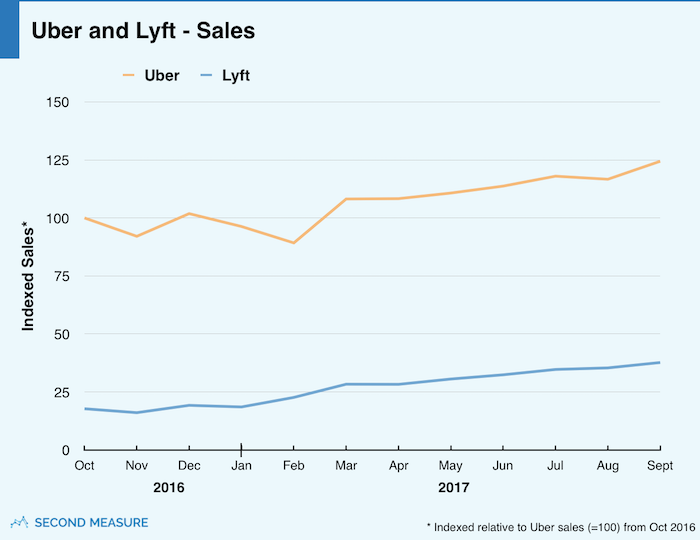Click Lyft's March data point

coord(346,384)
